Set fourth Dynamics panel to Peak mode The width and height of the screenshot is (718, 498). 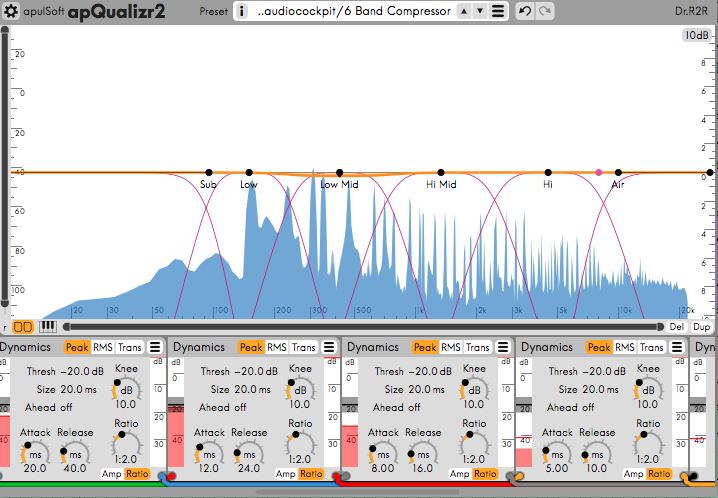[599, 347]
